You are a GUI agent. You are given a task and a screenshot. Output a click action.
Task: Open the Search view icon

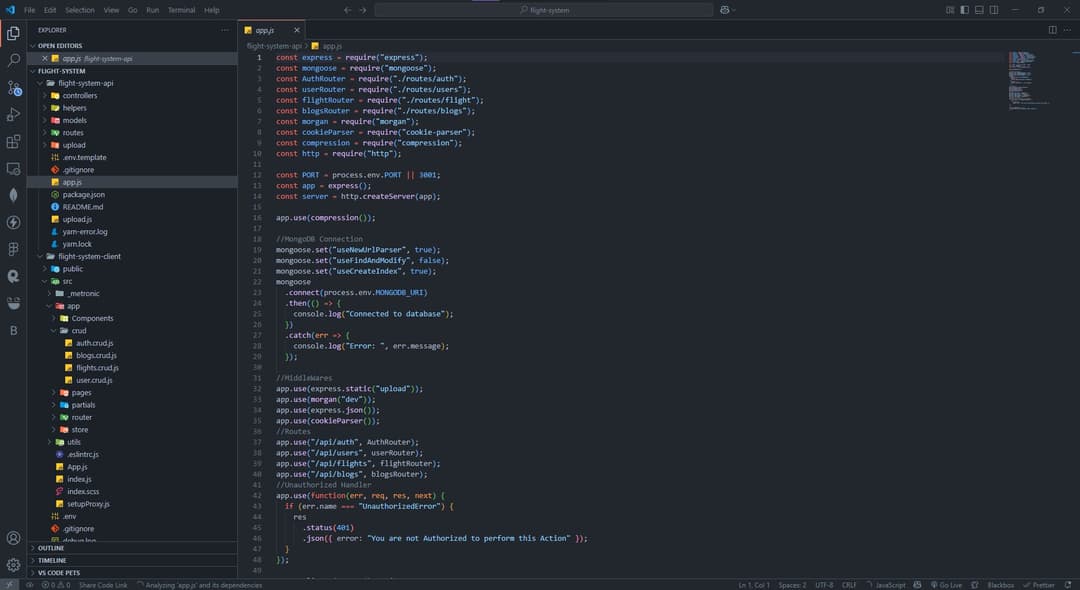click(x=13, y=61)
